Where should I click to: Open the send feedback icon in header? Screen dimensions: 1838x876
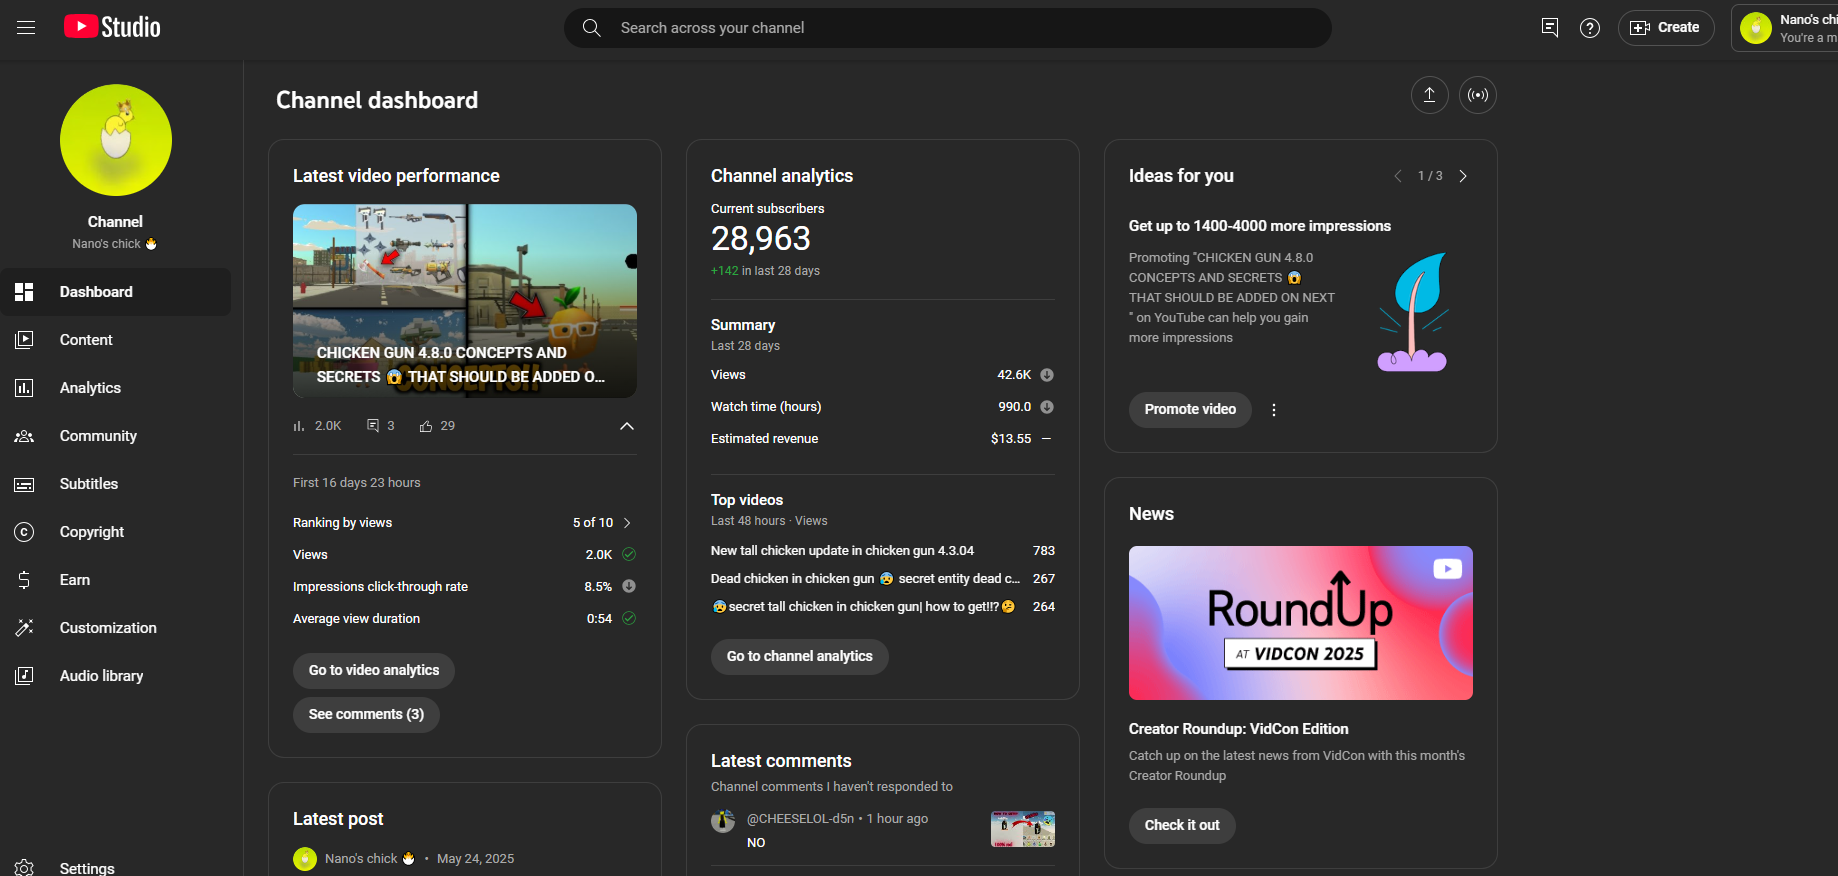click(x=1550, y=28)
